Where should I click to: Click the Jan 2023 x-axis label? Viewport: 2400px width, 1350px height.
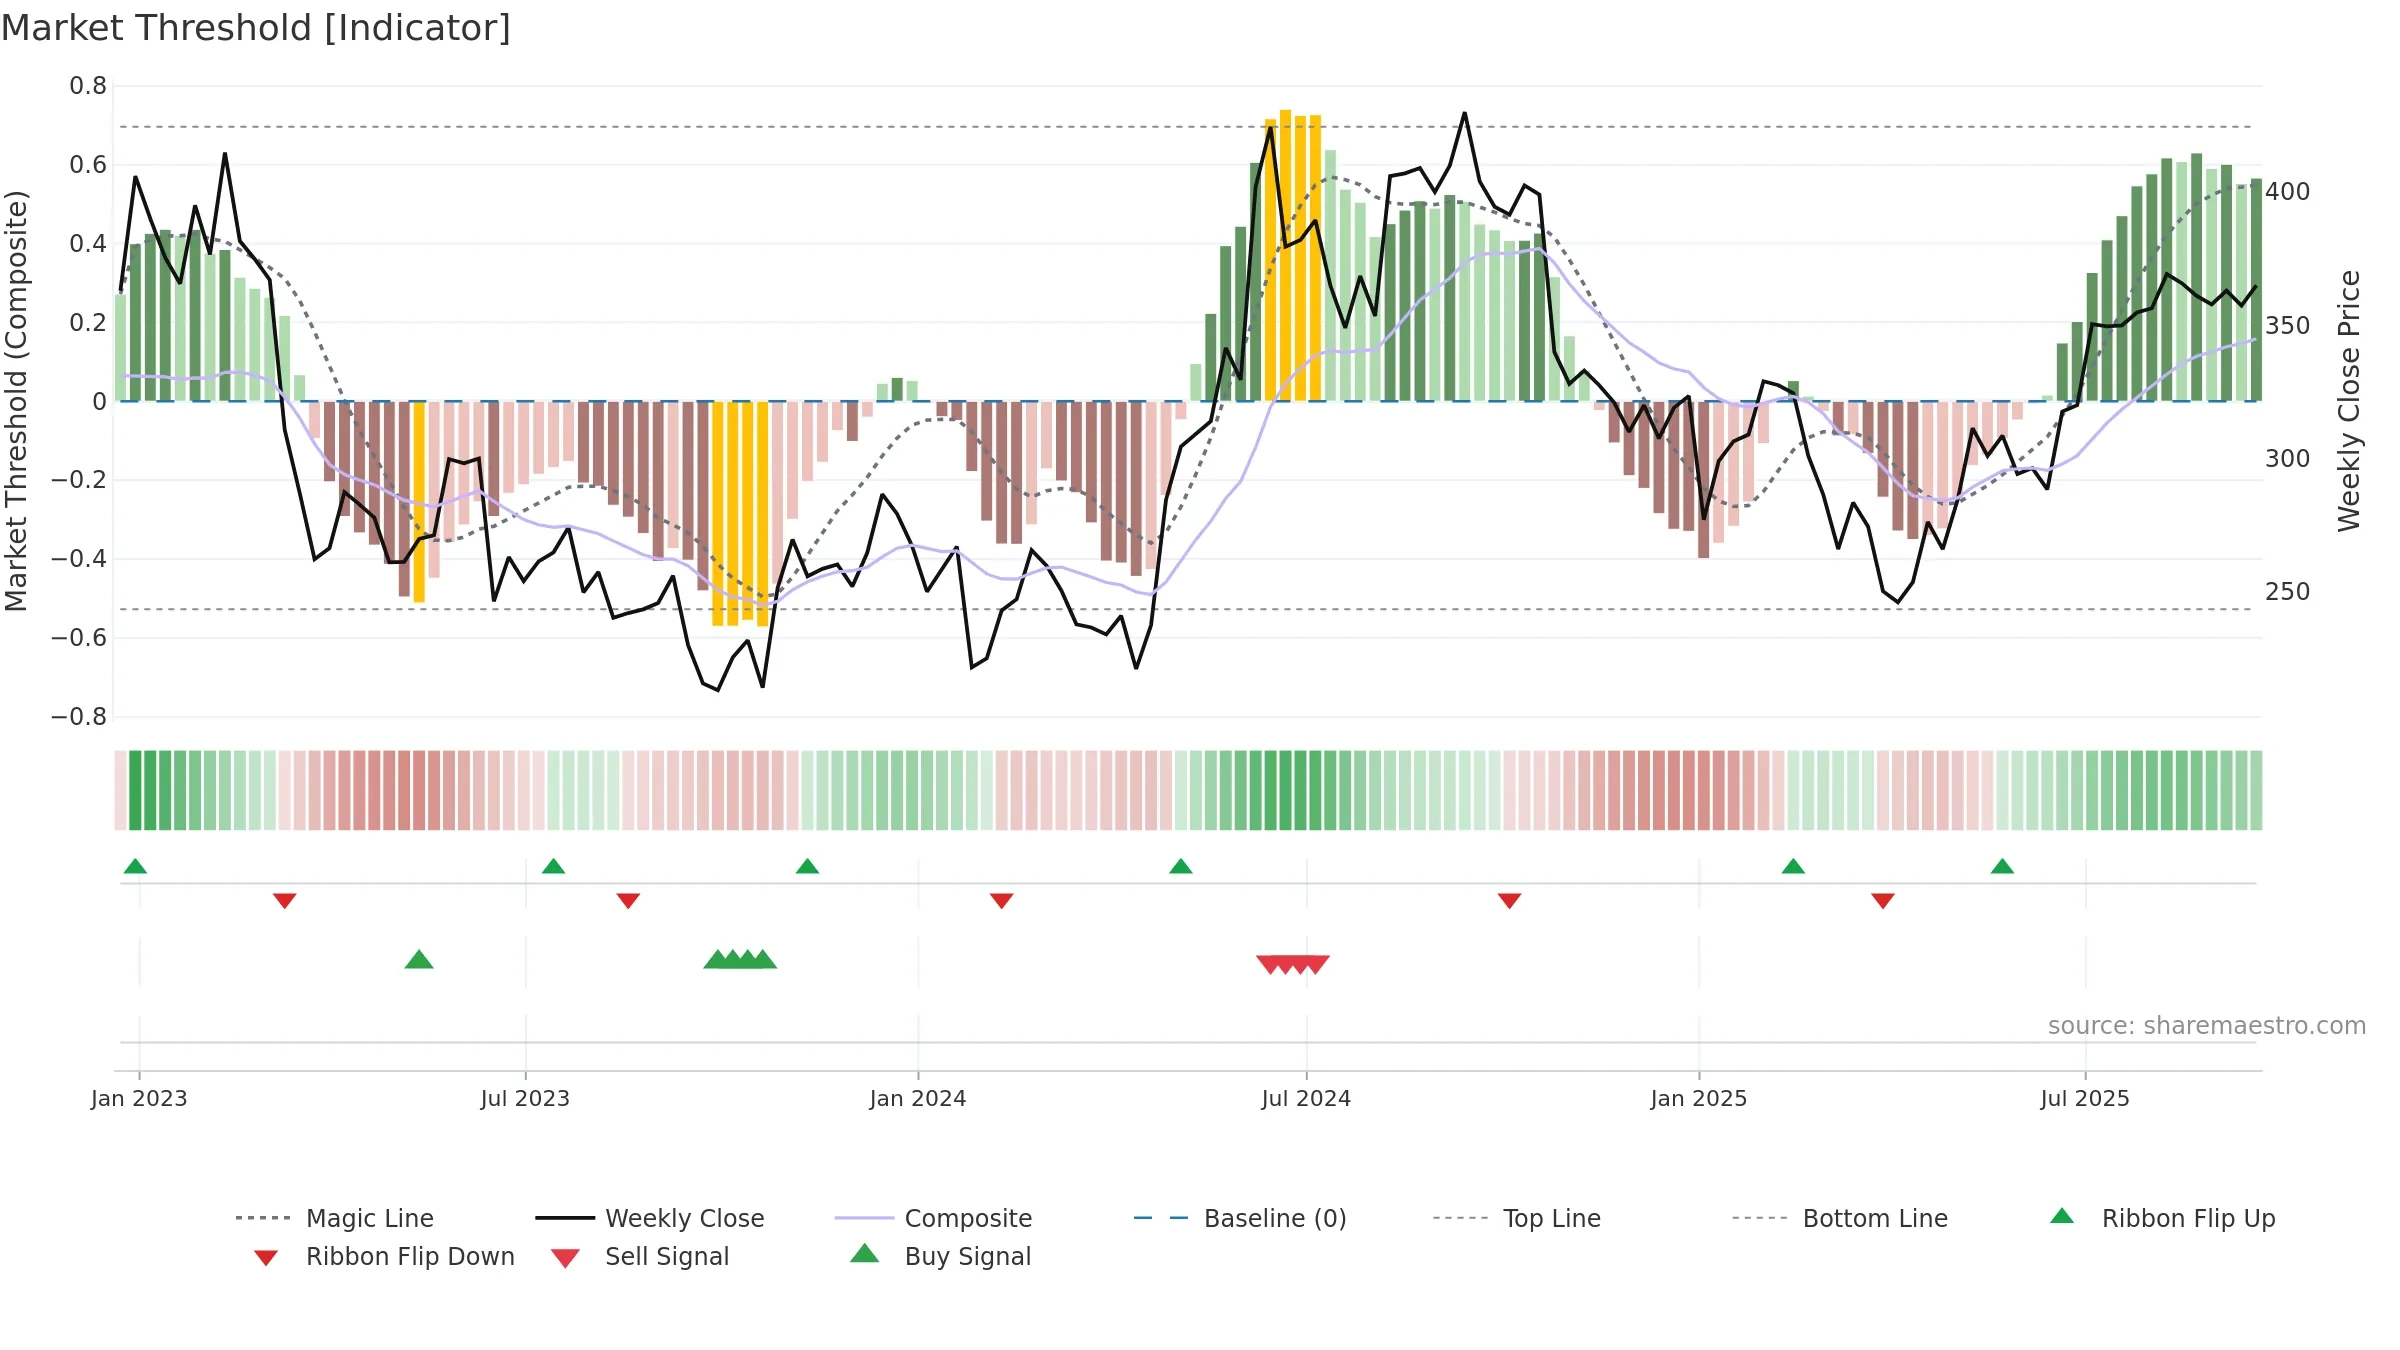click(x=139, y=1099)
